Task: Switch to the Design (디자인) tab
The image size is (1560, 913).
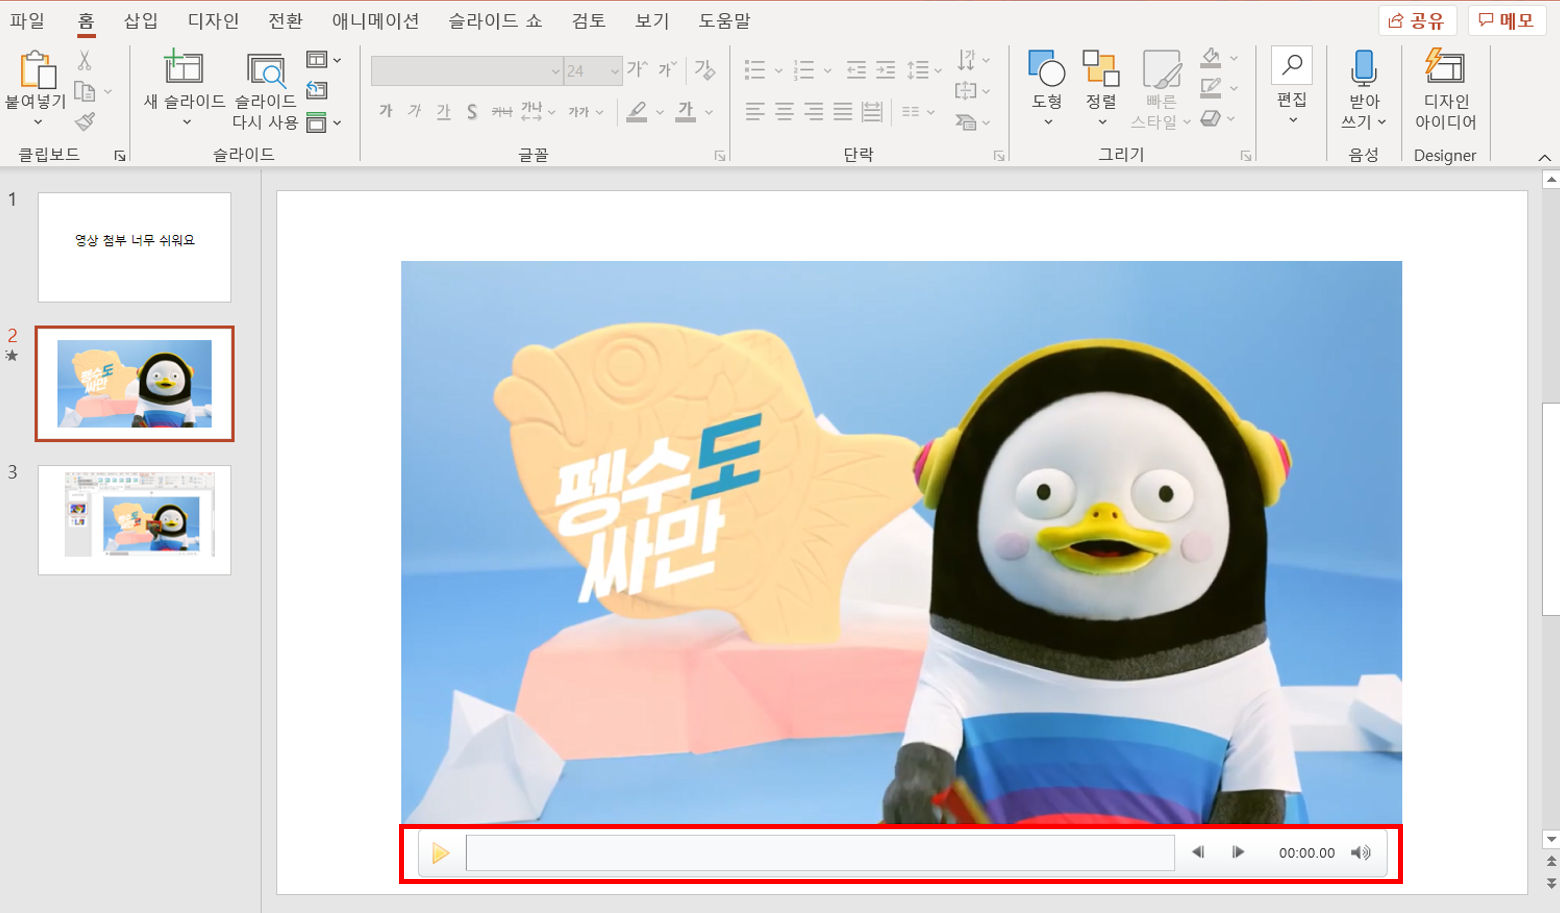Action: point(213,20)
